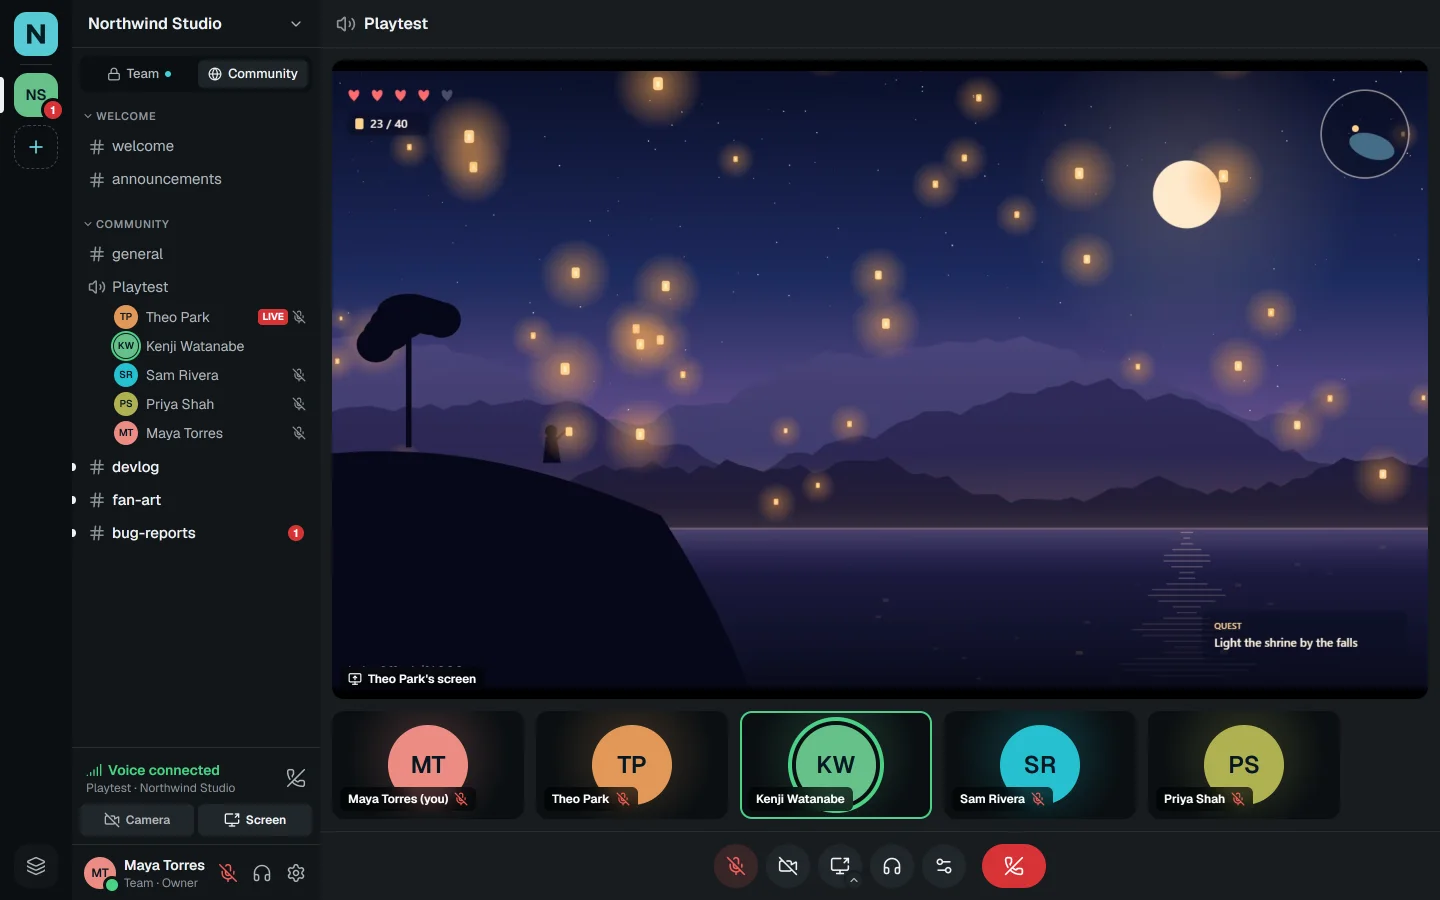The width and height of the screenshot is (1440, 900).
Task: Open call settings sliders icon
Action: 944,866
